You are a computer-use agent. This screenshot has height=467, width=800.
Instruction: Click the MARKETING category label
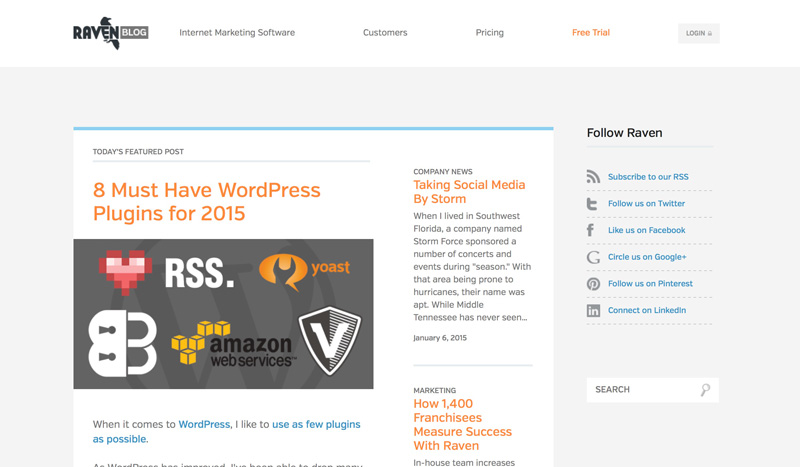click(x=435, y=390)
